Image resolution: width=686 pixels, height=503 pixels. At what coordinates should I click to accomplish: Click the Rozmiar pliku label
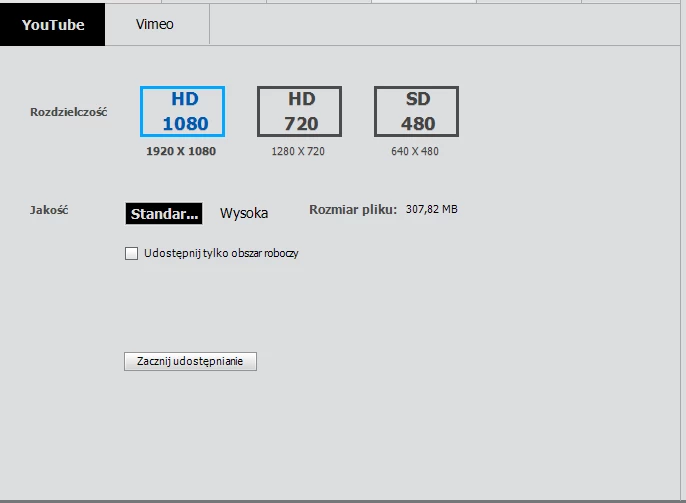(x=353, y=210)
